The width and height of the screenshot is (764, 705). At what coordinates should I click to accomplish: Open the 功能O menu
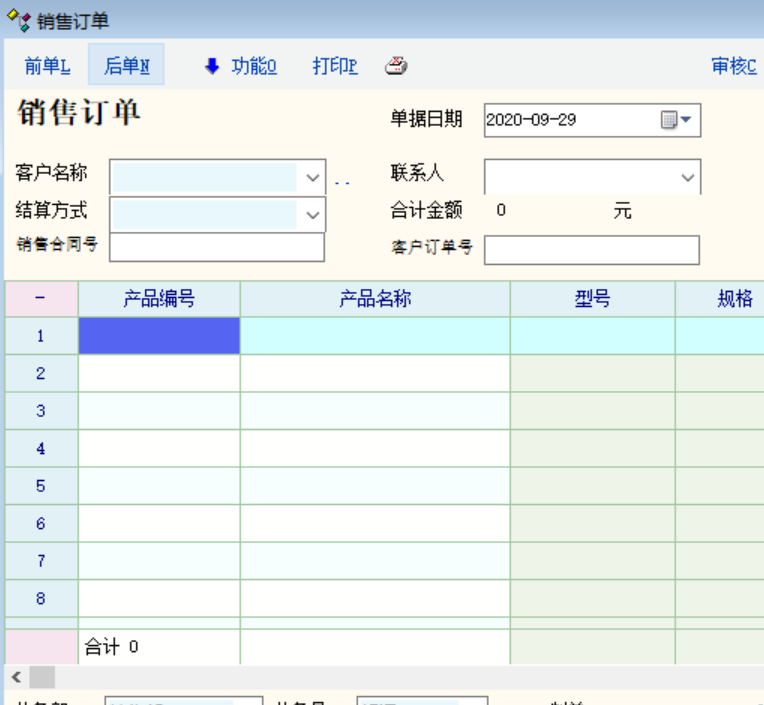(x=254, y=67)
